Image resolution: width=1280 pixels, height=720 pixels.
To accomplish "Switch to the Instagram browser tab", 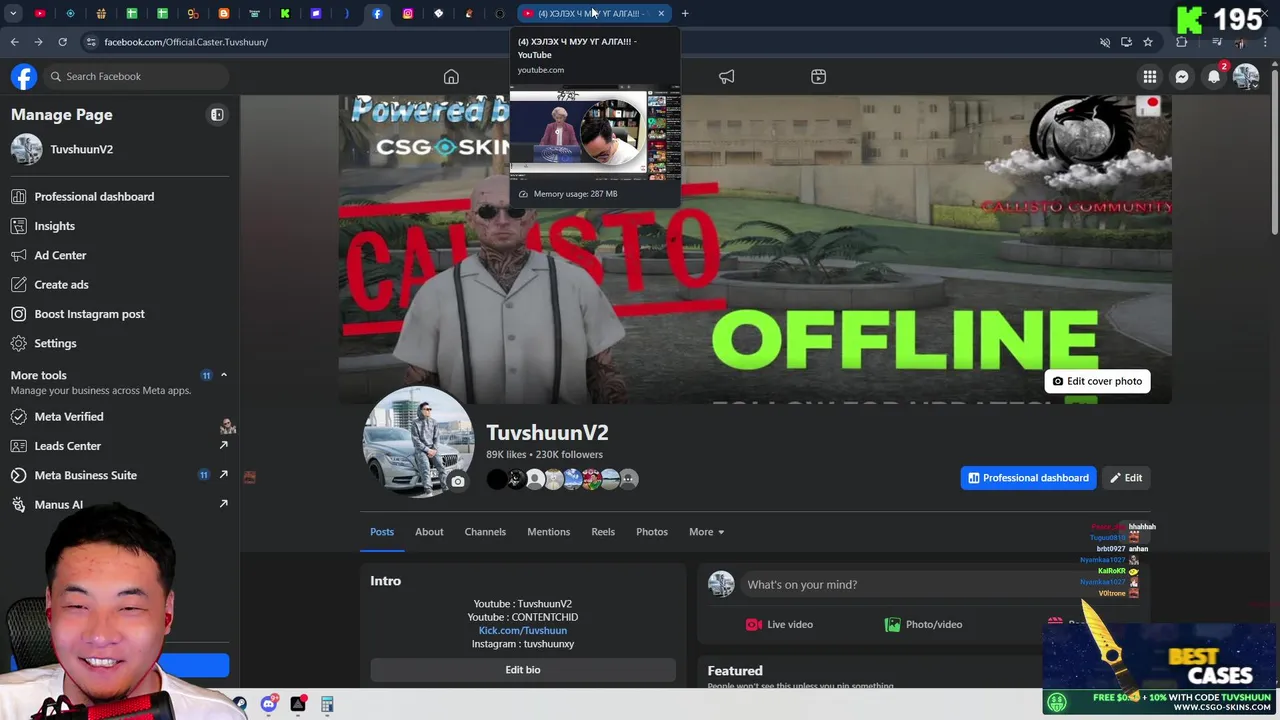I will click(x=408, y=14).
